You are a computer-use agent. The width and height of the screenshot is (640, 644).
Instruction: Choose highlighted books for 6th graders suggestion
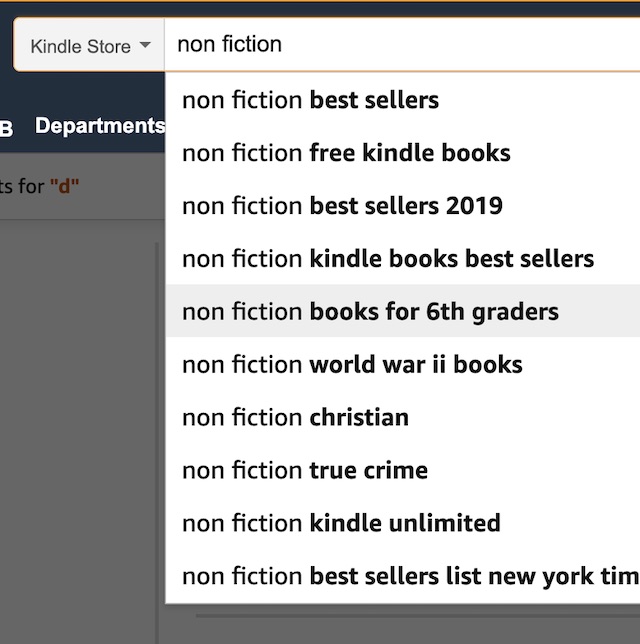403,311
